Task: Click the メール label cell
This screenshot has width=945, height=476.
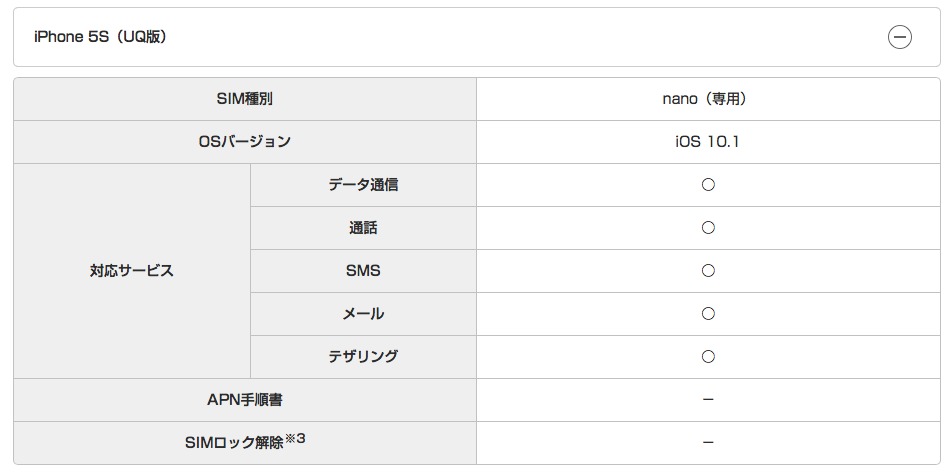Action: pos(363,314)
